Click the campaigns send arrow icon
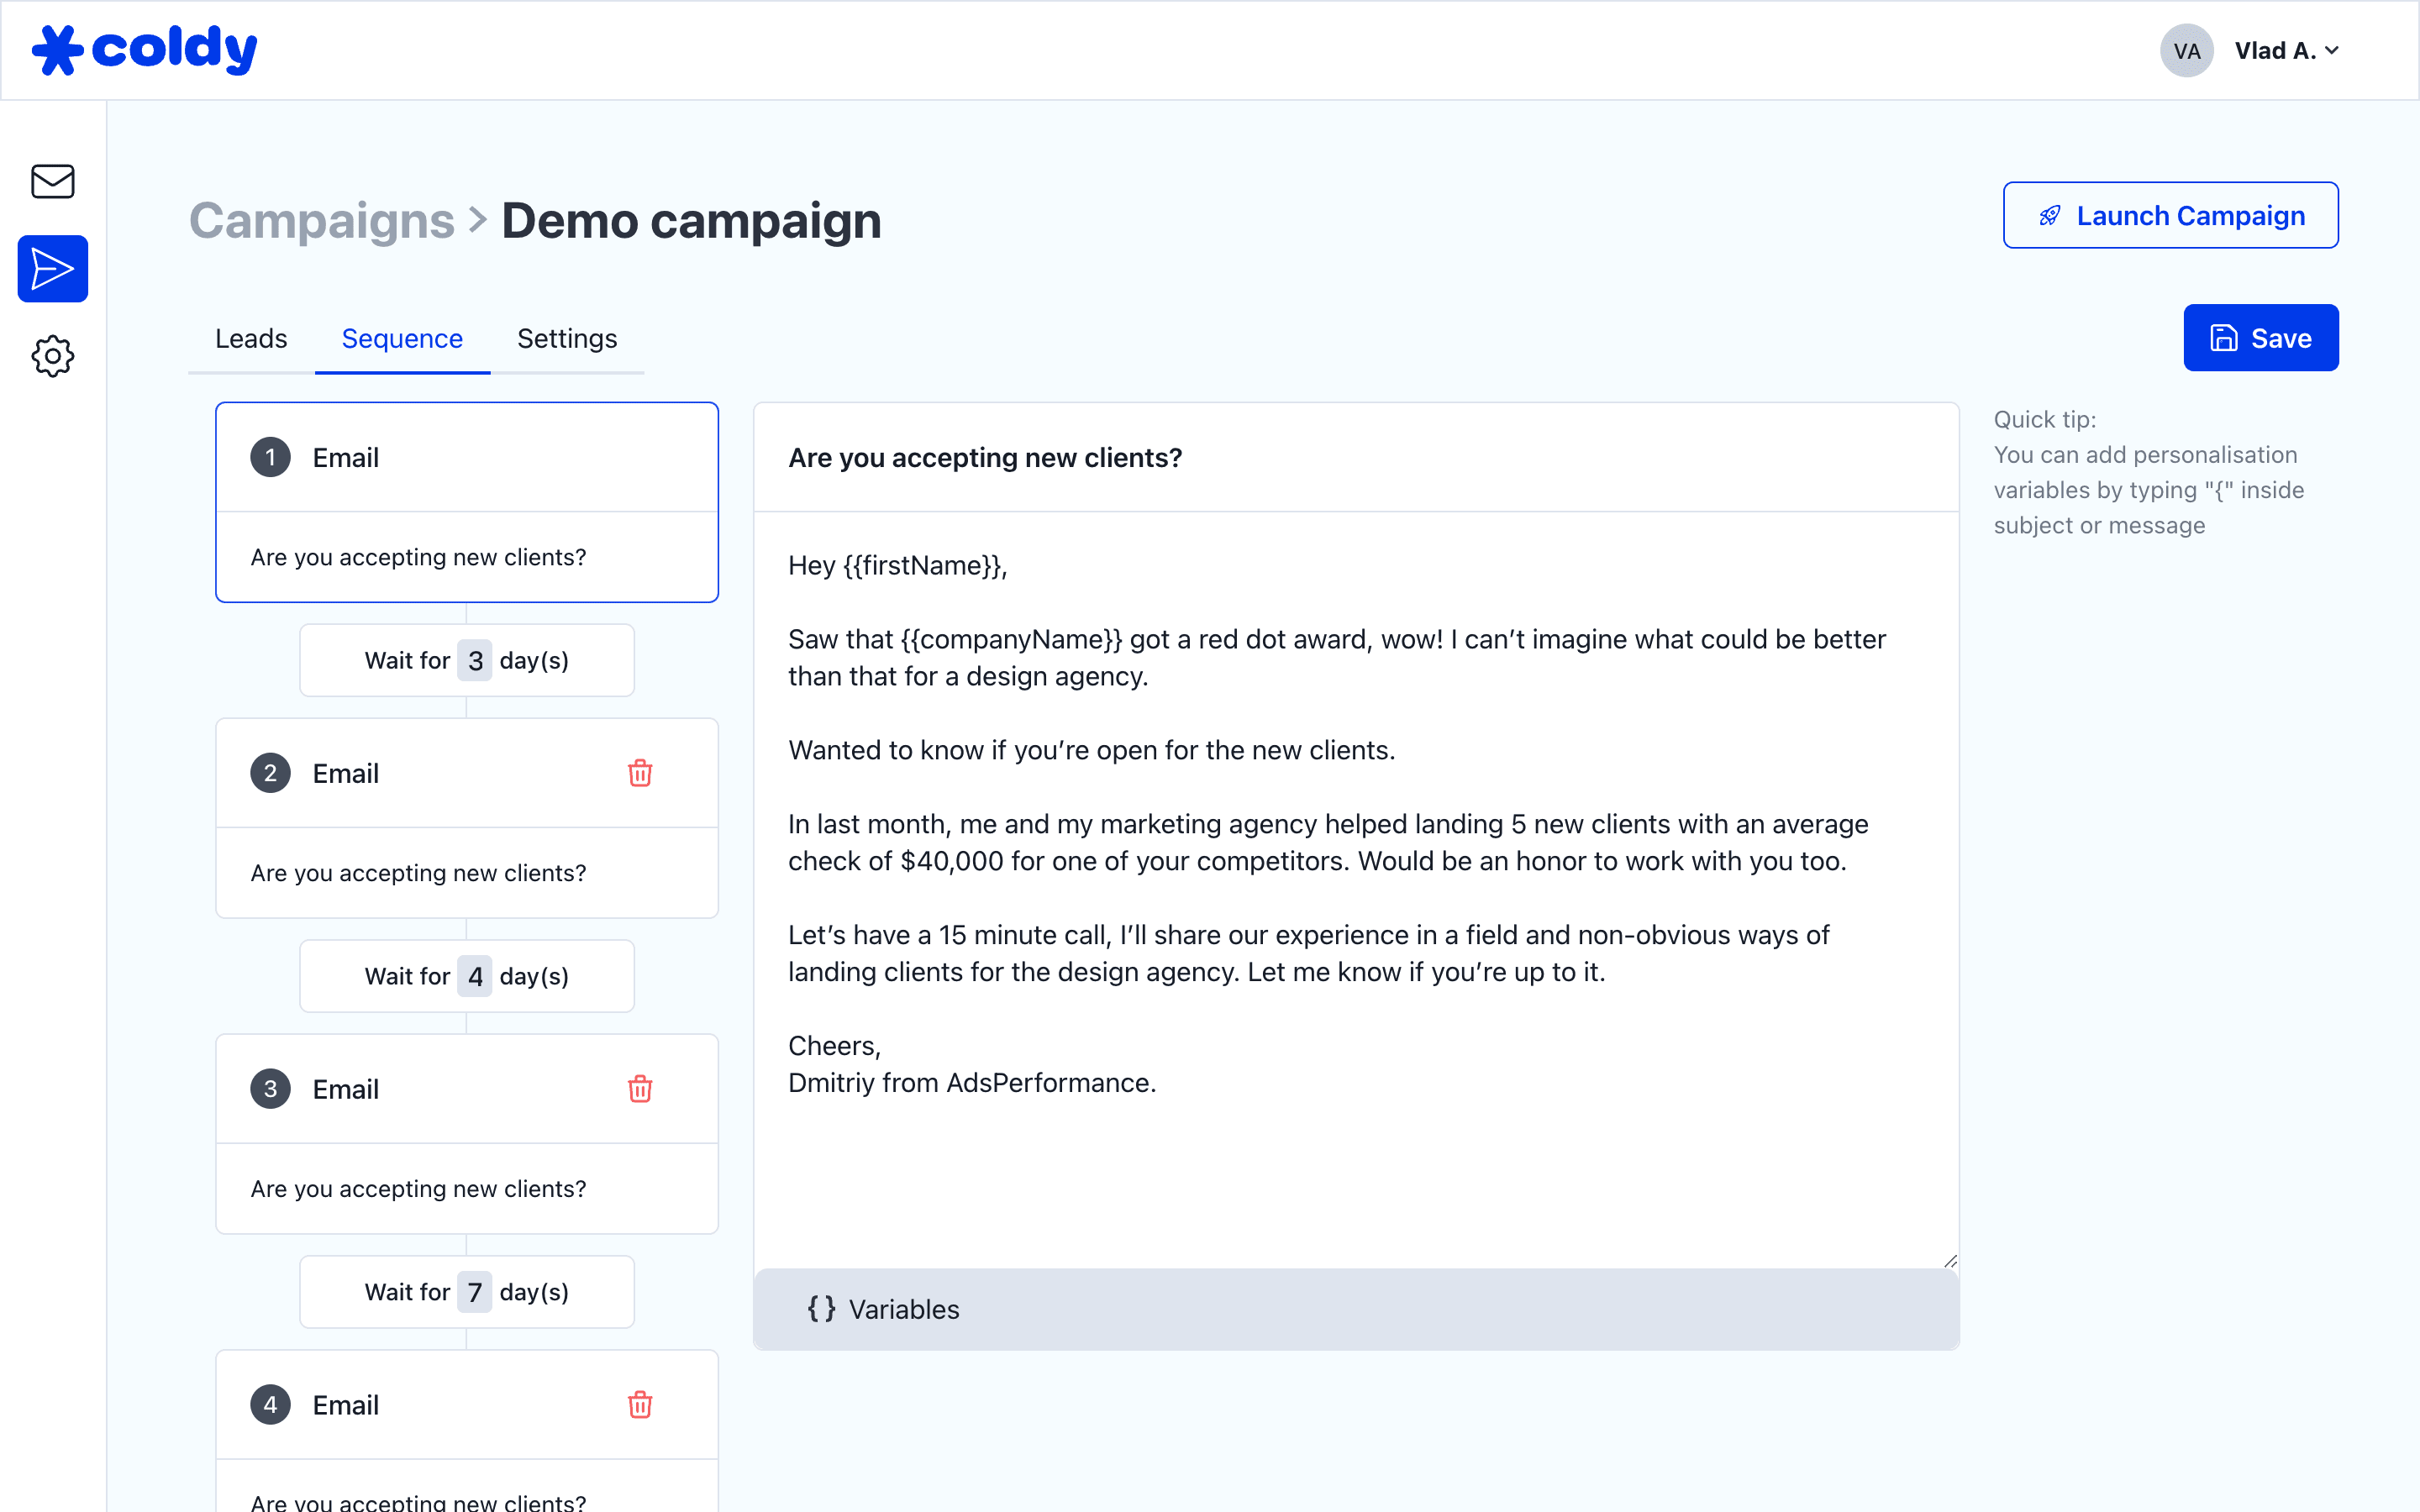2420x1512 pixels. (52, 268)
